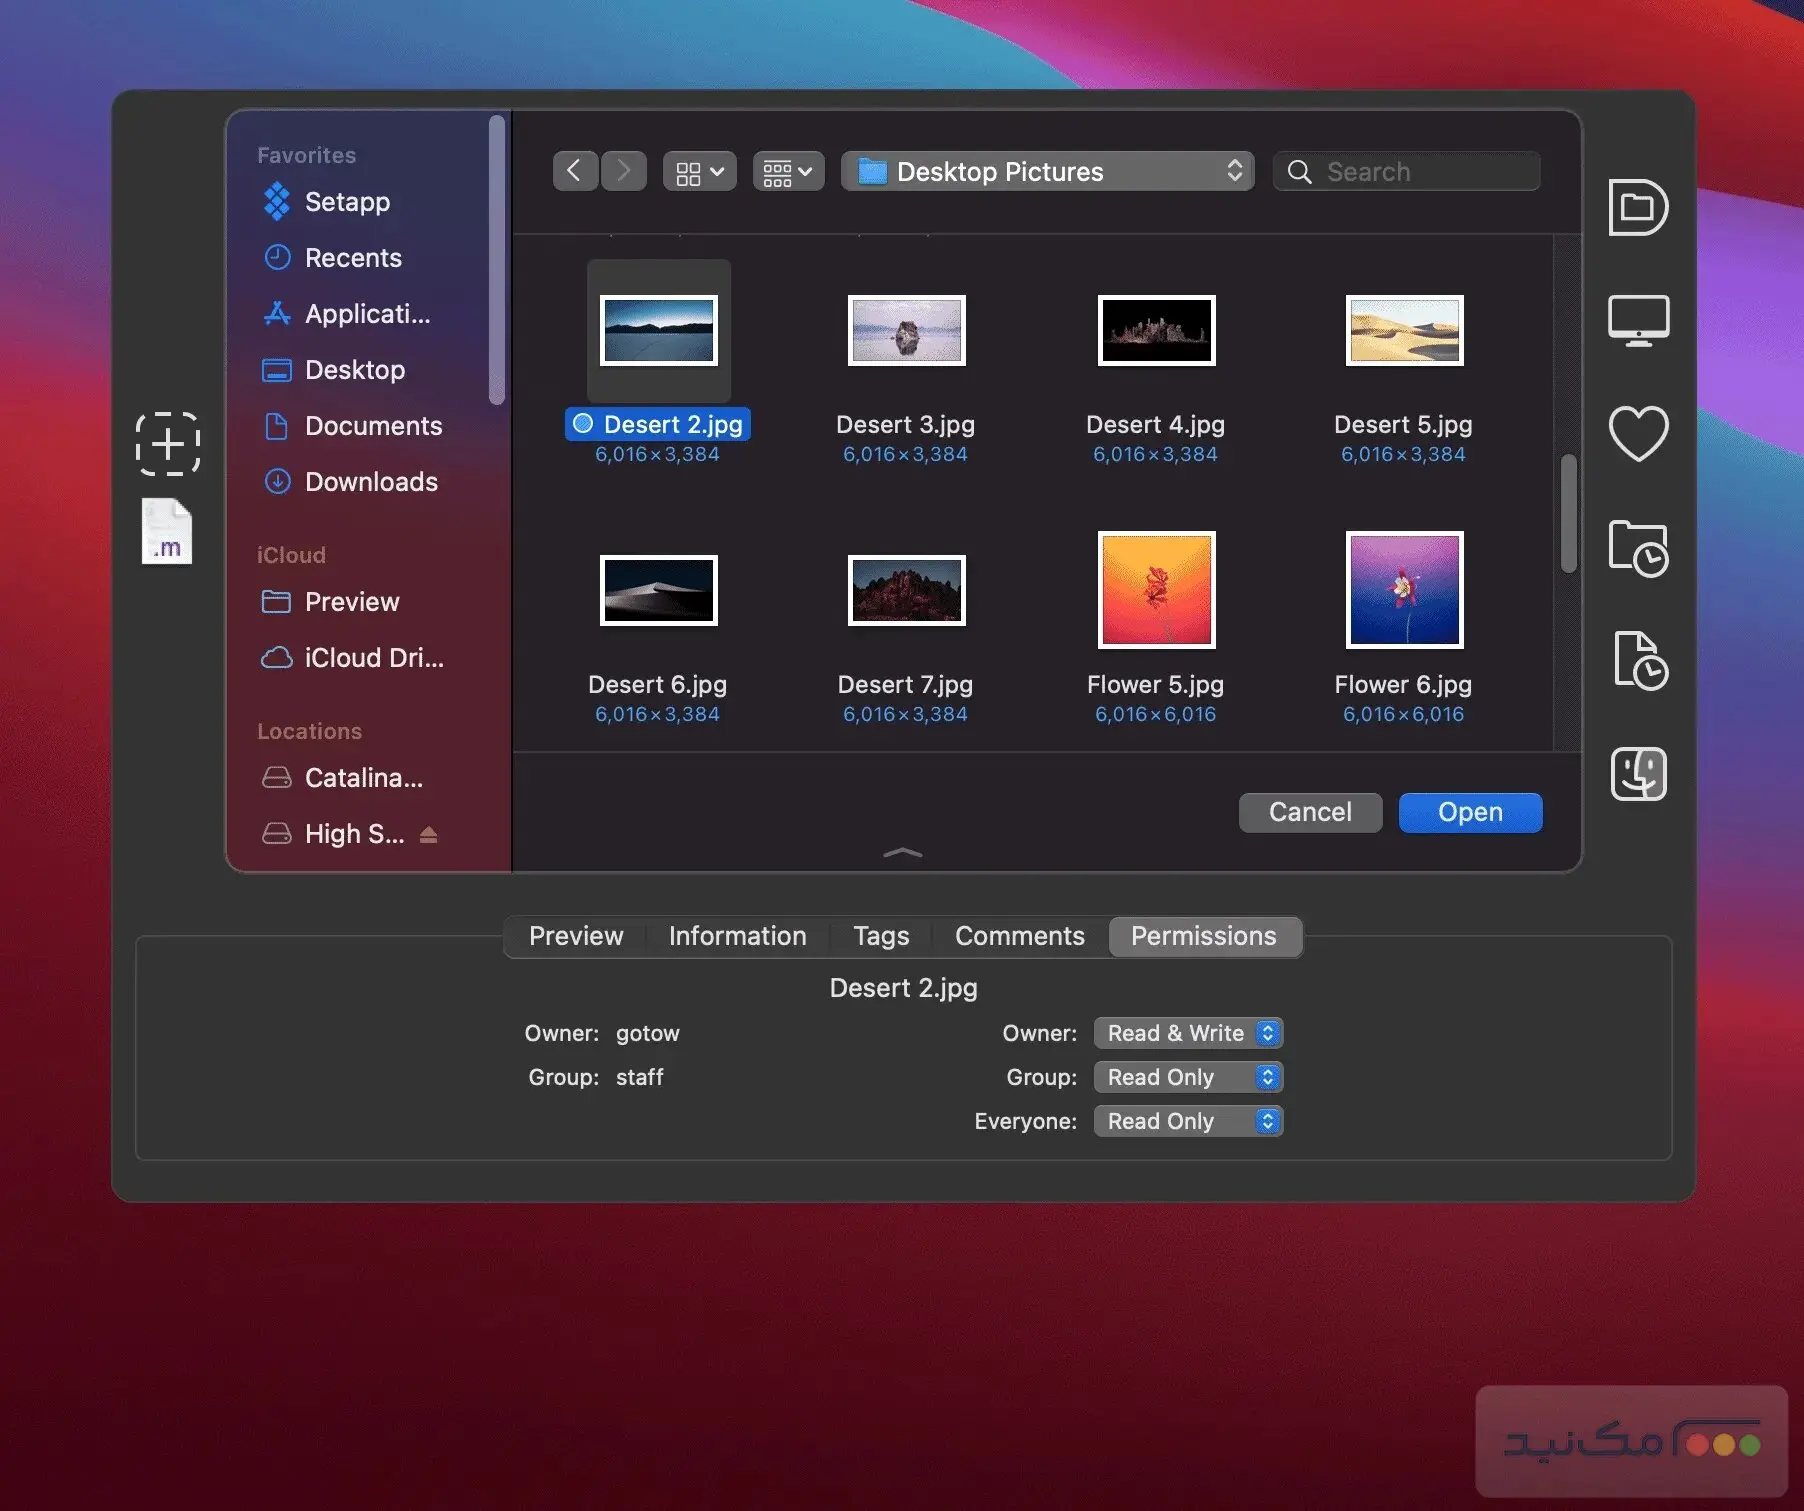Open the grid view options dropdown

tap(698, 171)
